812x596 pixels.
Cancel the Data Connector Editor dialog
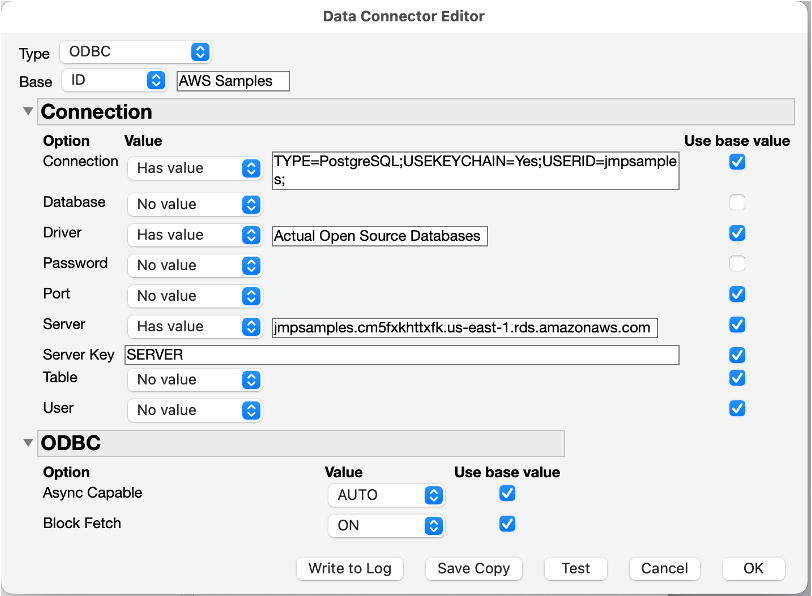pyautogui.click(x=664, y=568)
